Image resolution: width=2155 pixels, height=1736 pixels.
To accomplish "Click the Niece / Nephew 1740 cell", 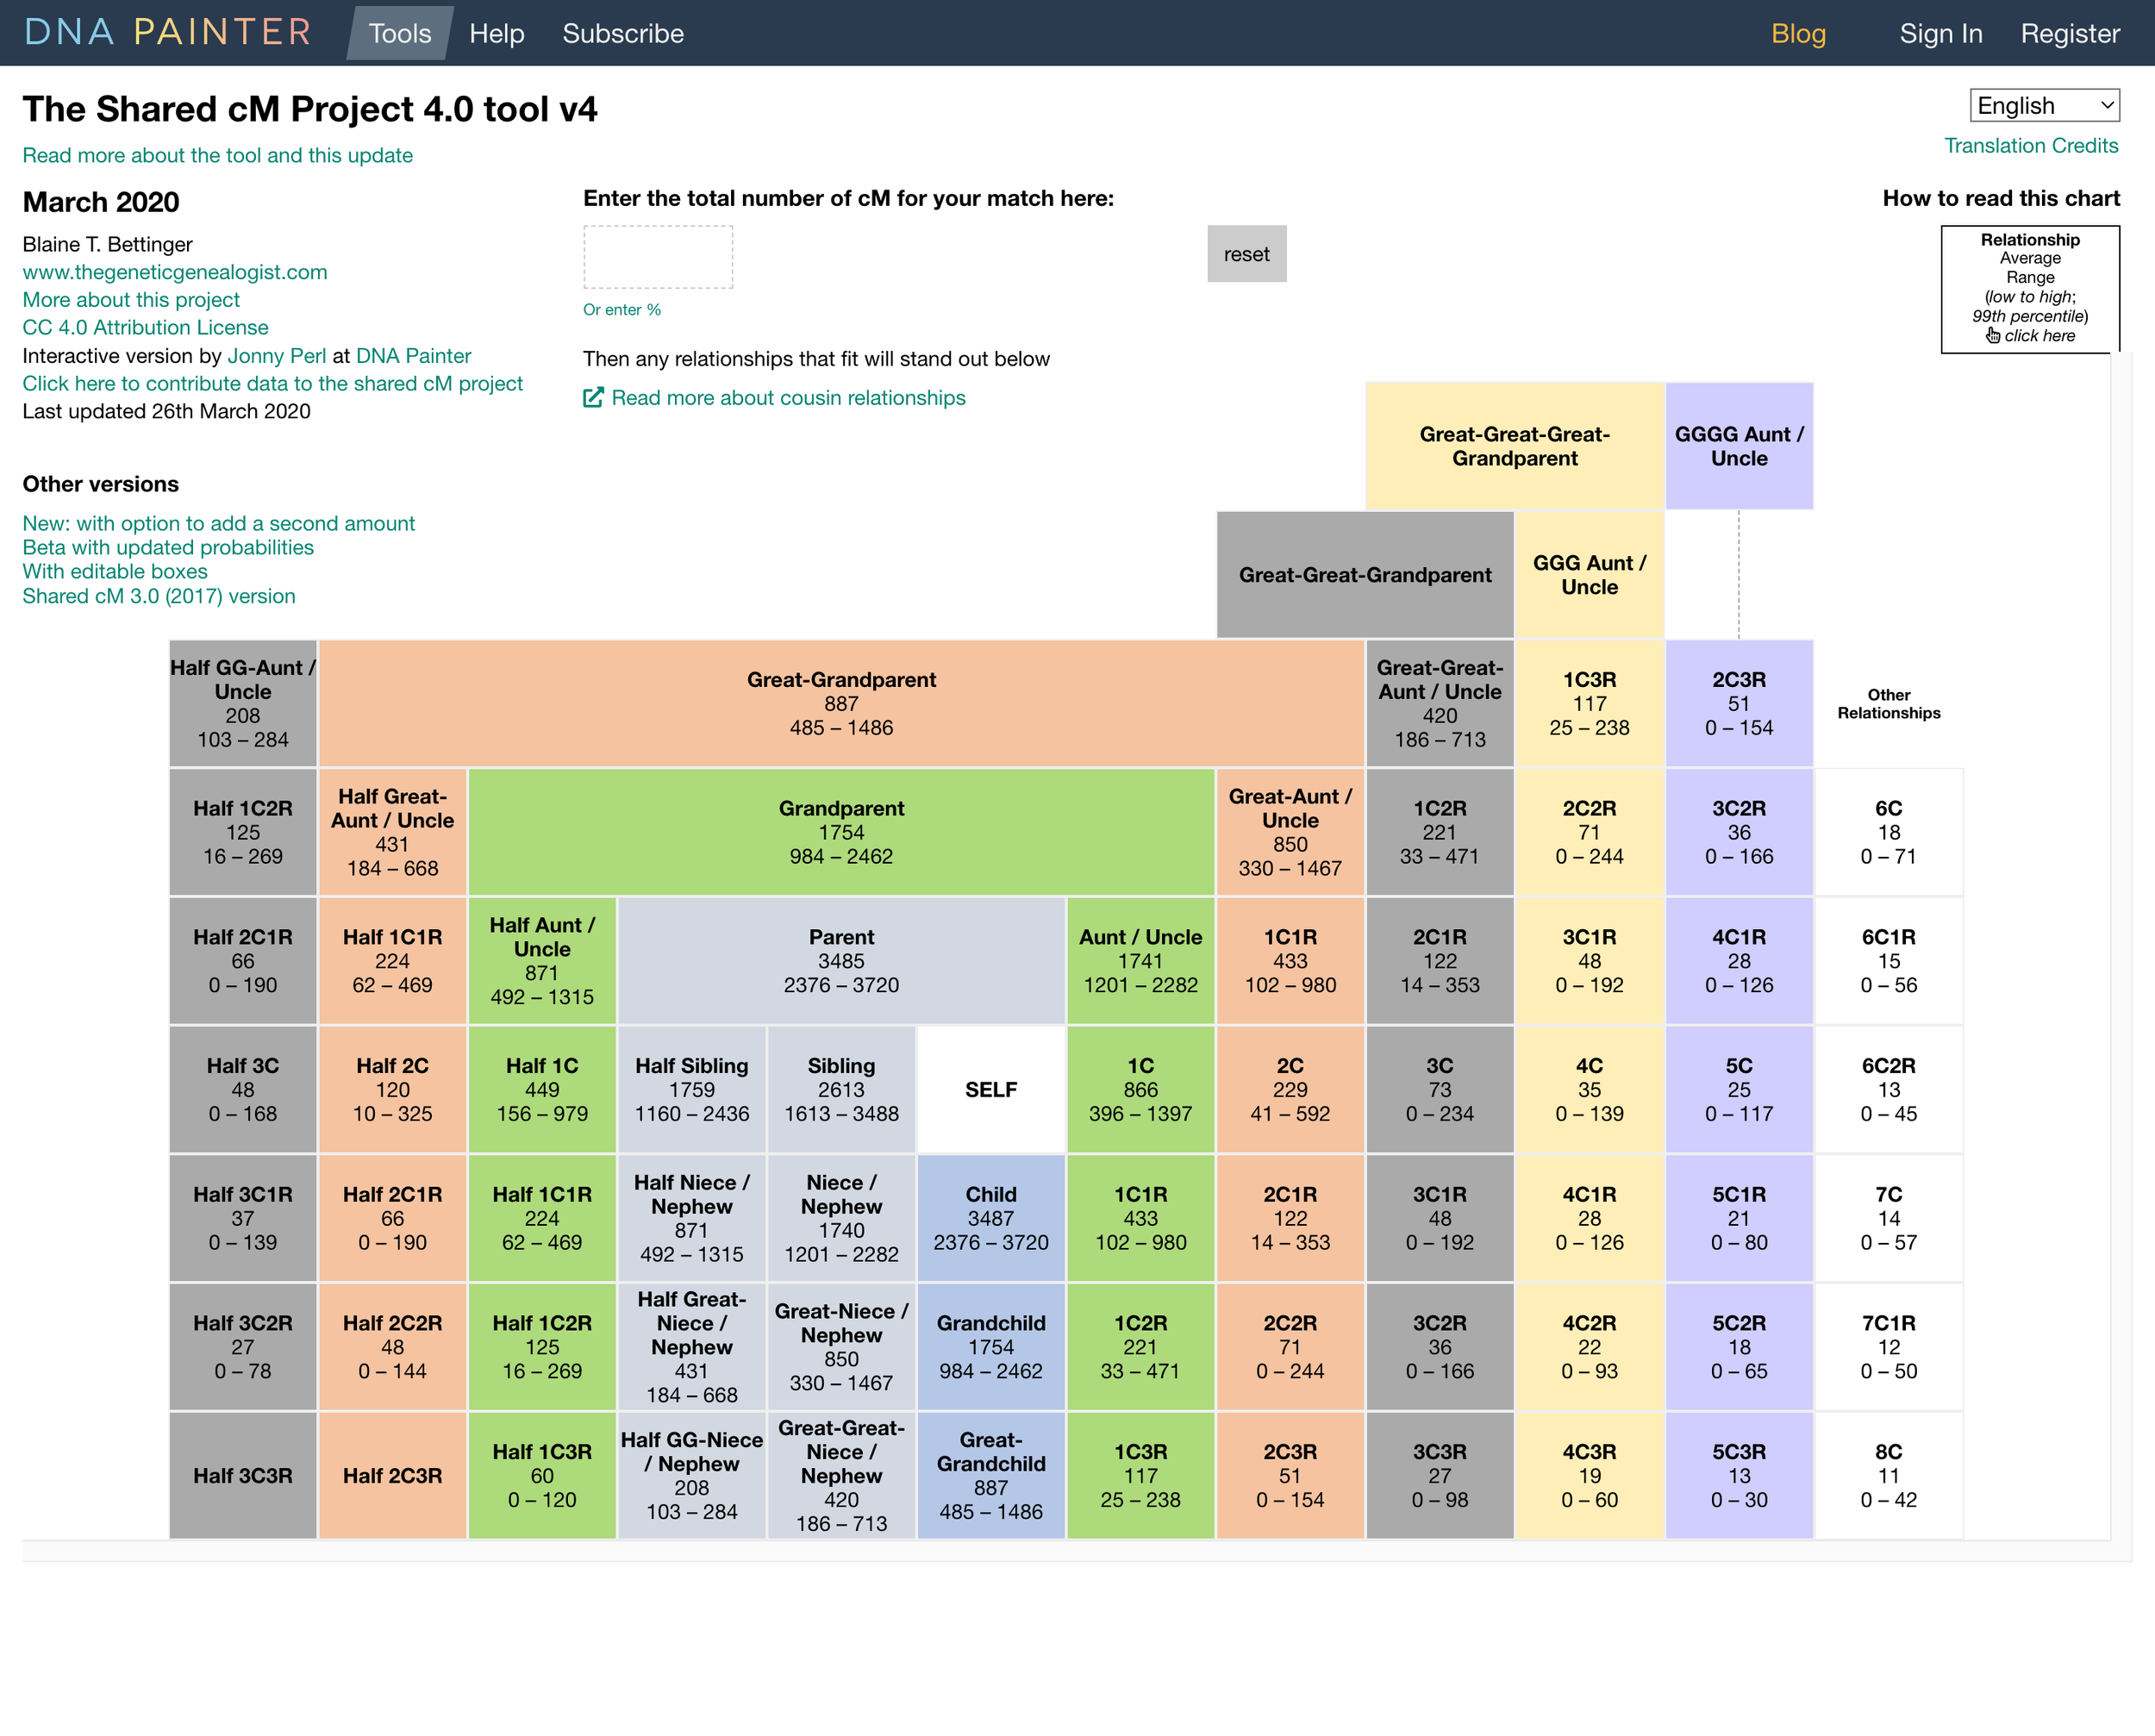I will (x=841, y=1218).
